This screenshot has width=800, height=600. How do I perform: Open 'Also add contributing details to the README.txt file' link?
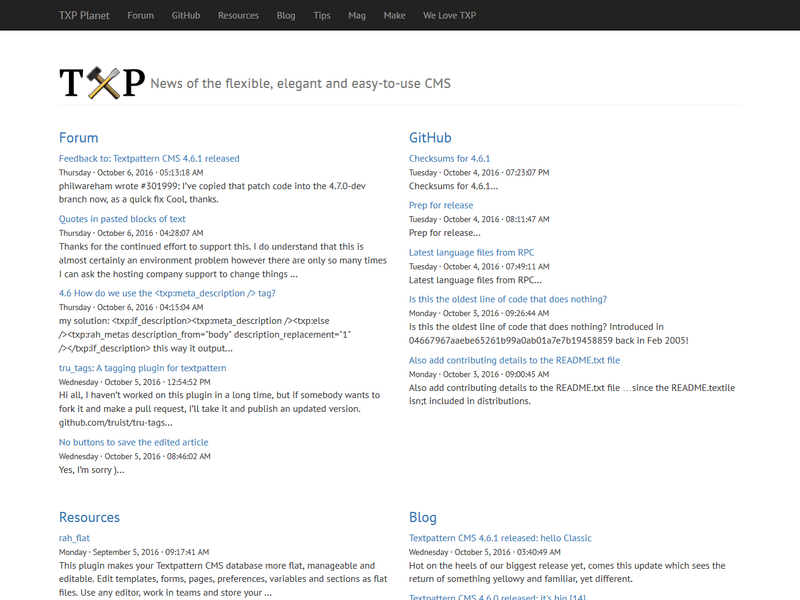tap(514, 360)
